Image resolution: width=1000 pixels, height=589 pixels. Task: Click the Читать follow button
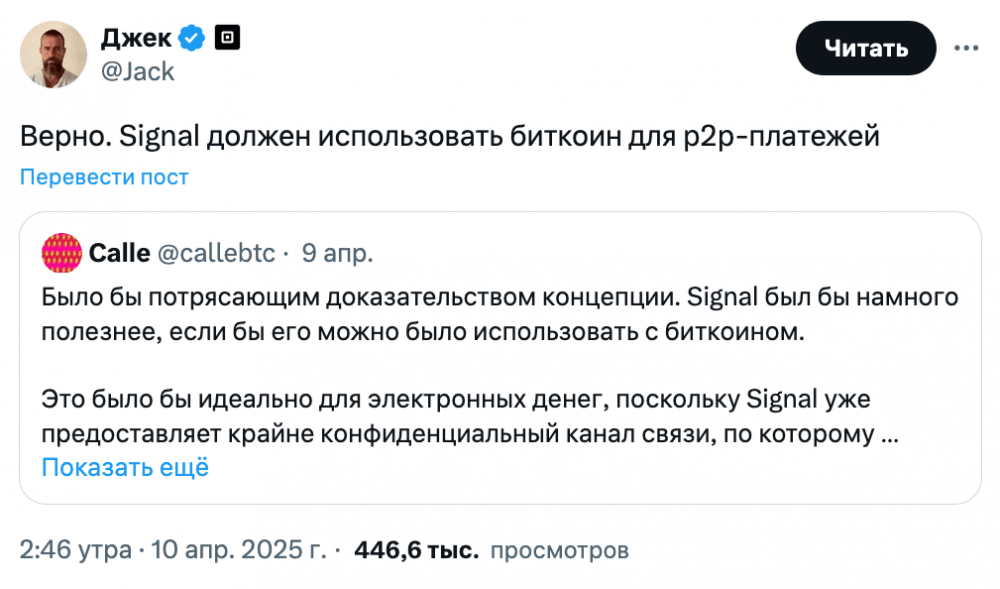[x=865, y=48]
